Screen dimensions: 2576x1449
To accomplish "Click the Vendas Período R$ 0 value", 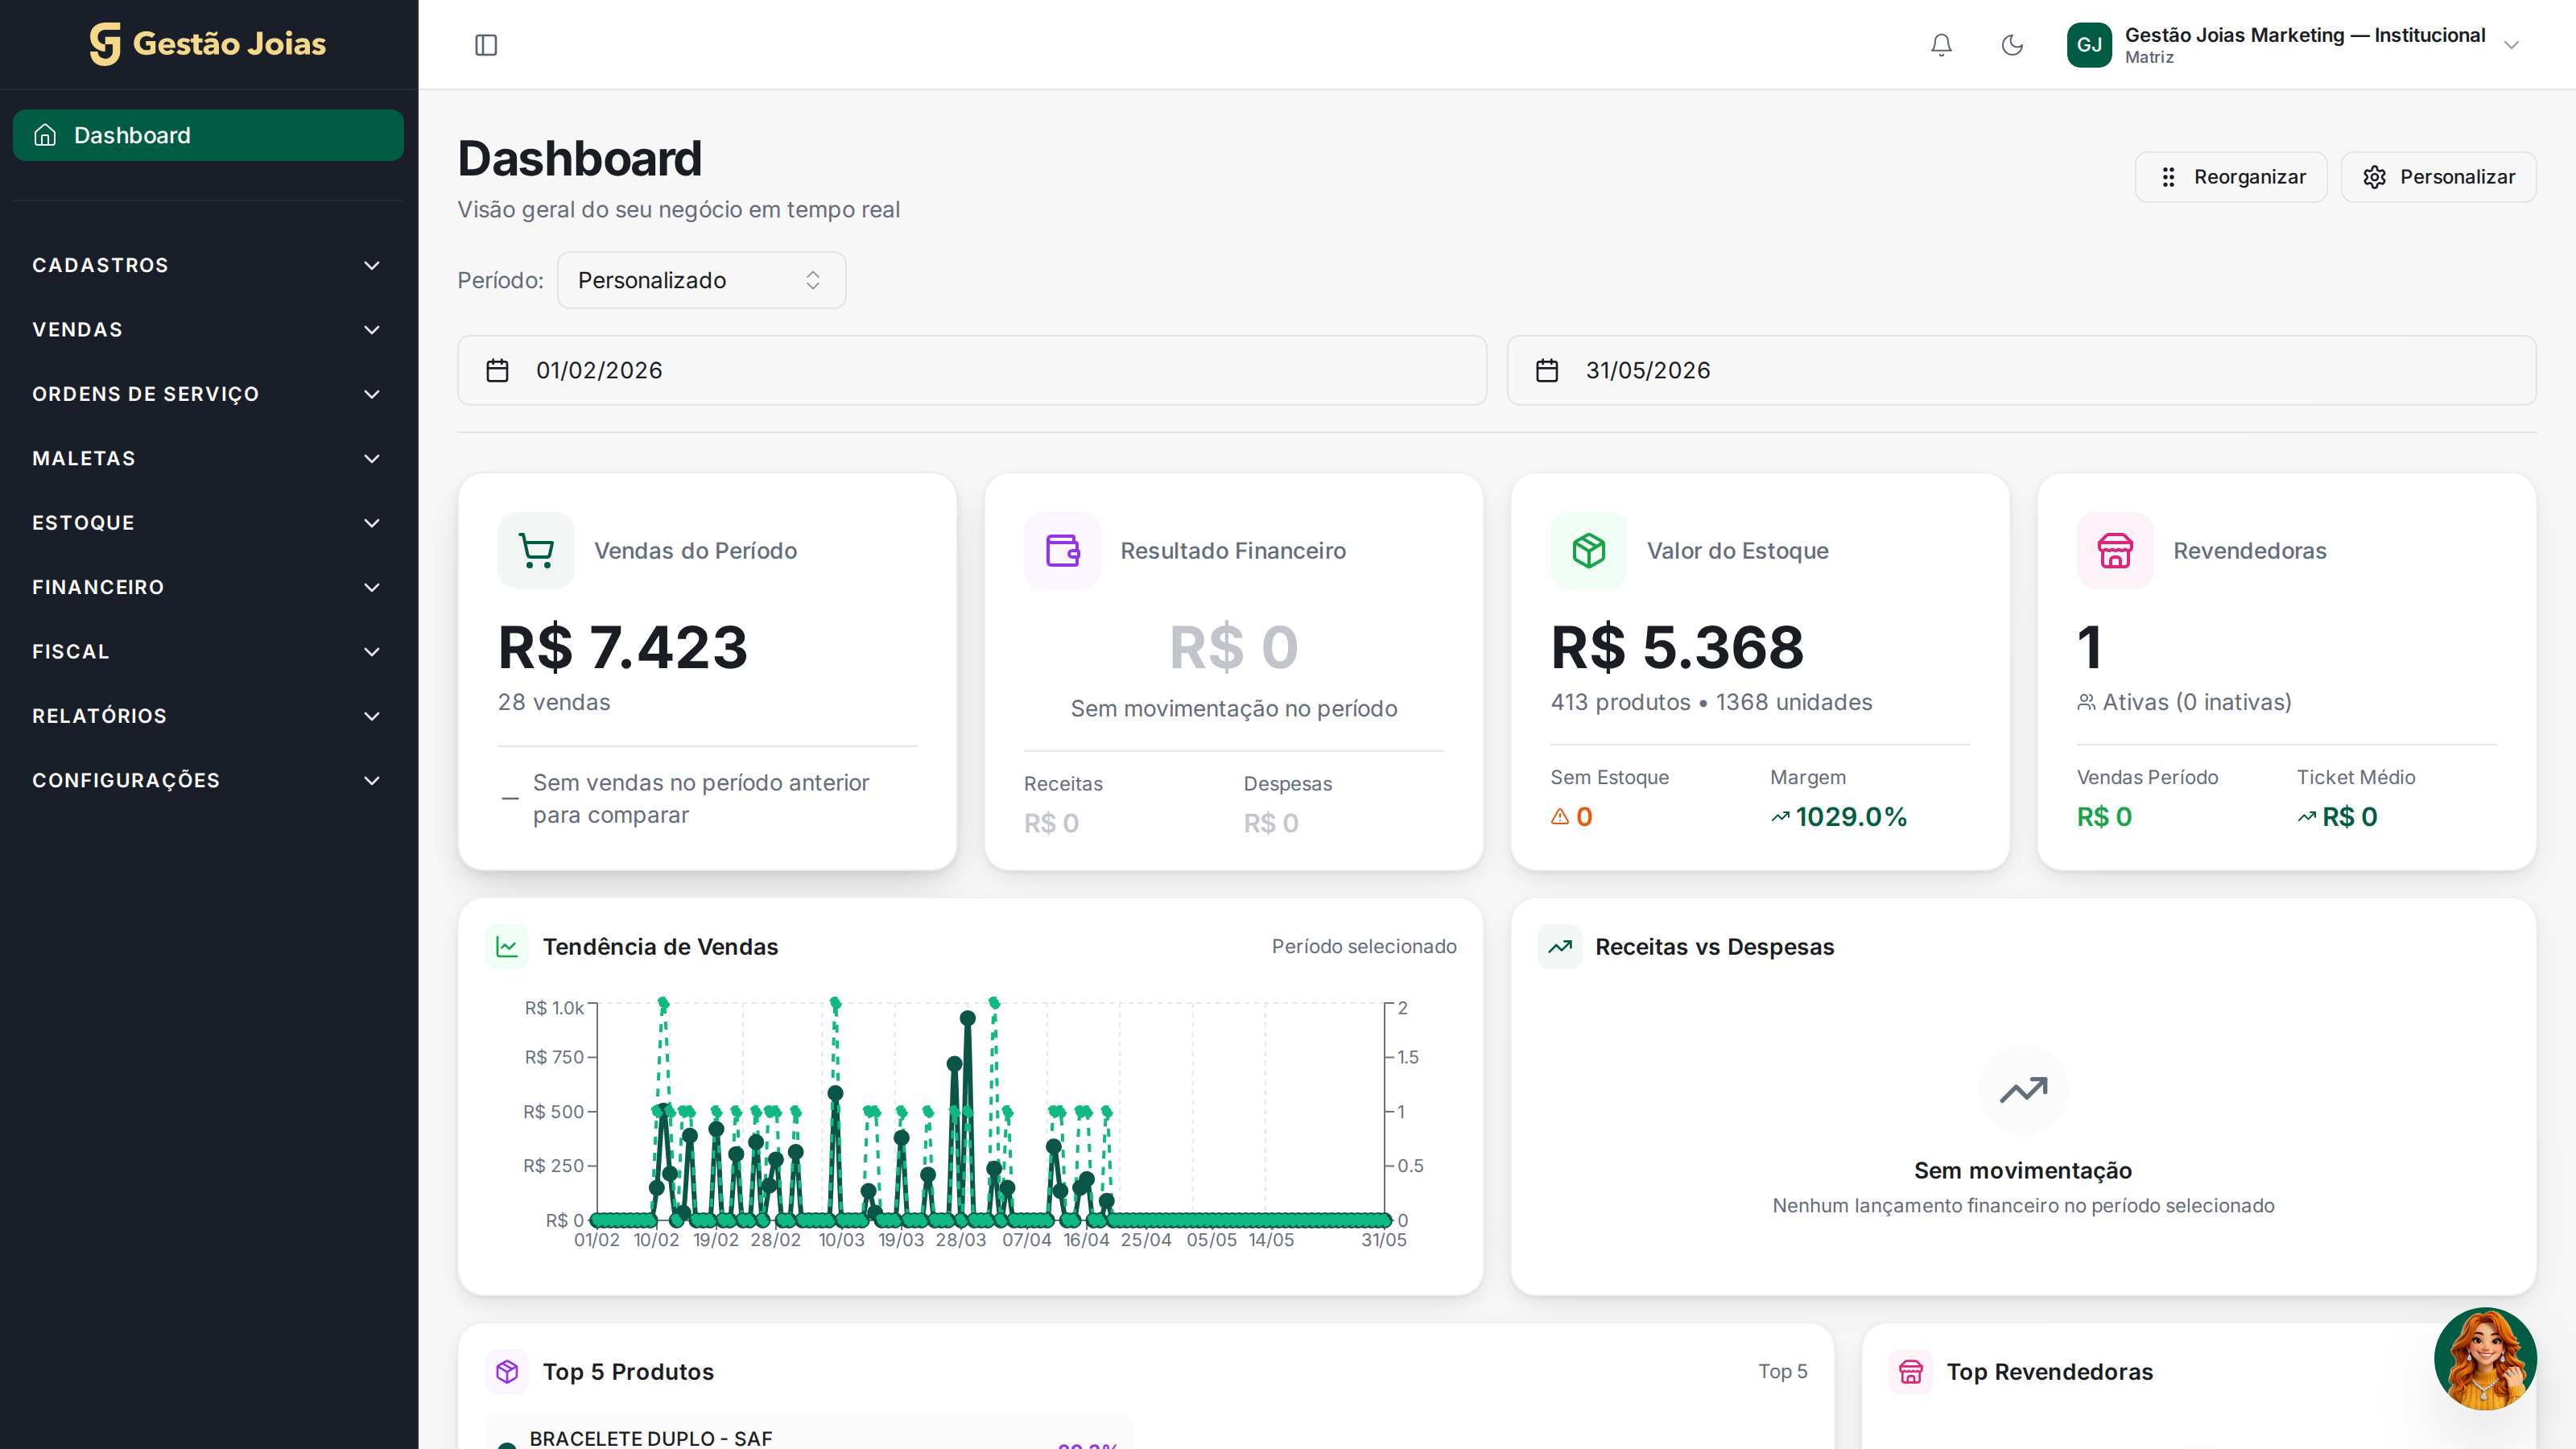I will (x=2104, y=817).
